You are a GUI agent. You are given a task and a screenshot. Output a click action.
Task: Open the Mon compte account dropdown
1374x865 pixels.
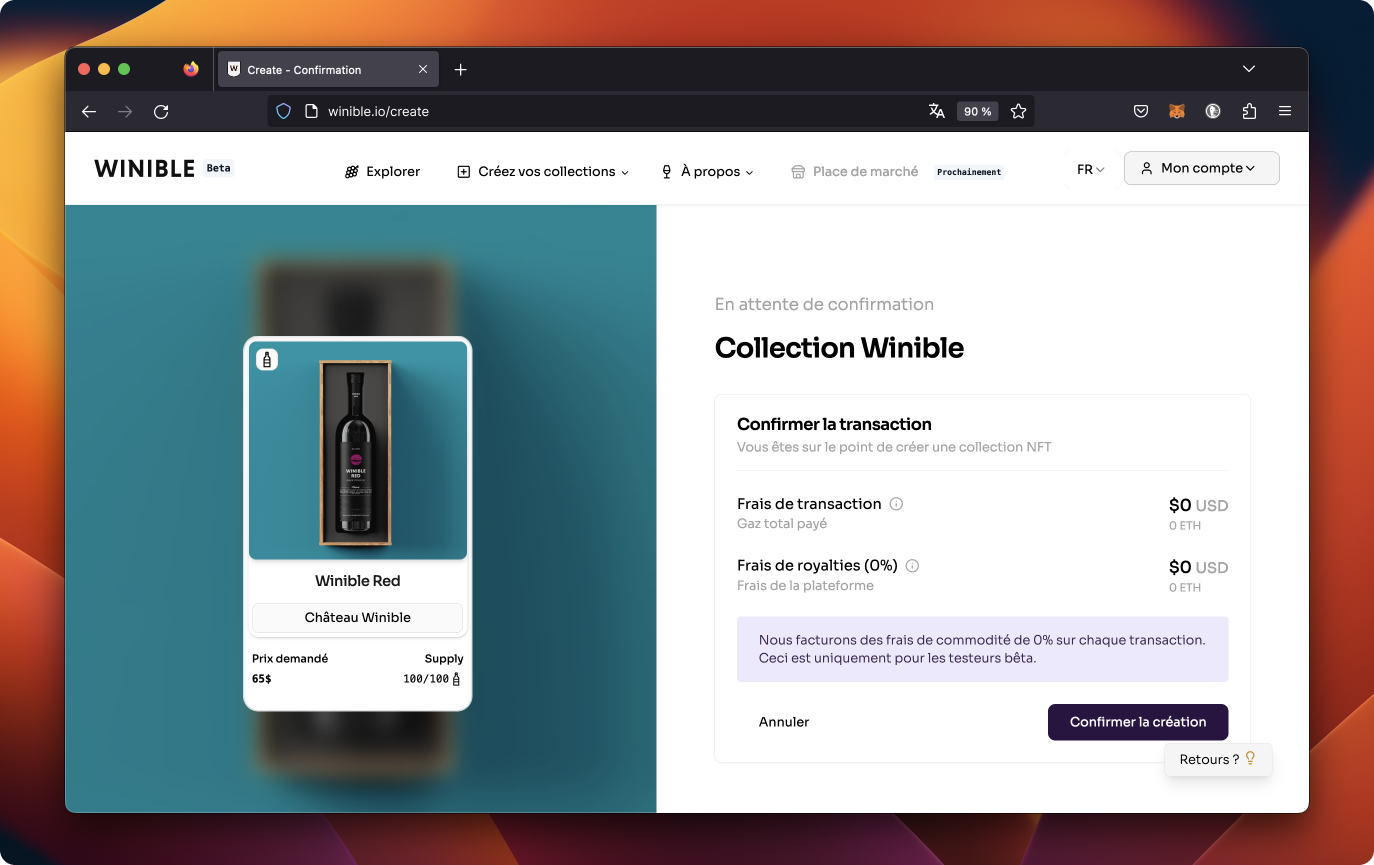(x=1201, y=168)
